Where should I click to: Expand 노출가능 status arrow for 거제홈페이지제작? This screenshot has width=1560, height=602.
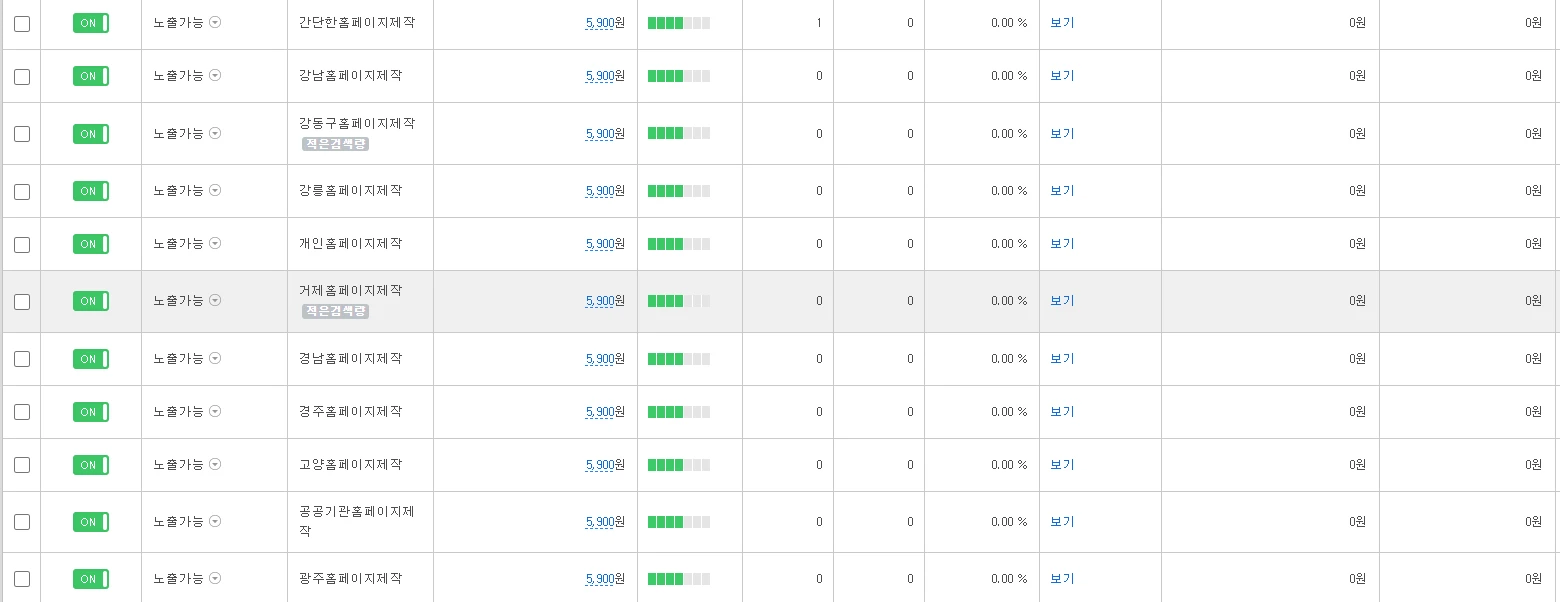[215, 301]
